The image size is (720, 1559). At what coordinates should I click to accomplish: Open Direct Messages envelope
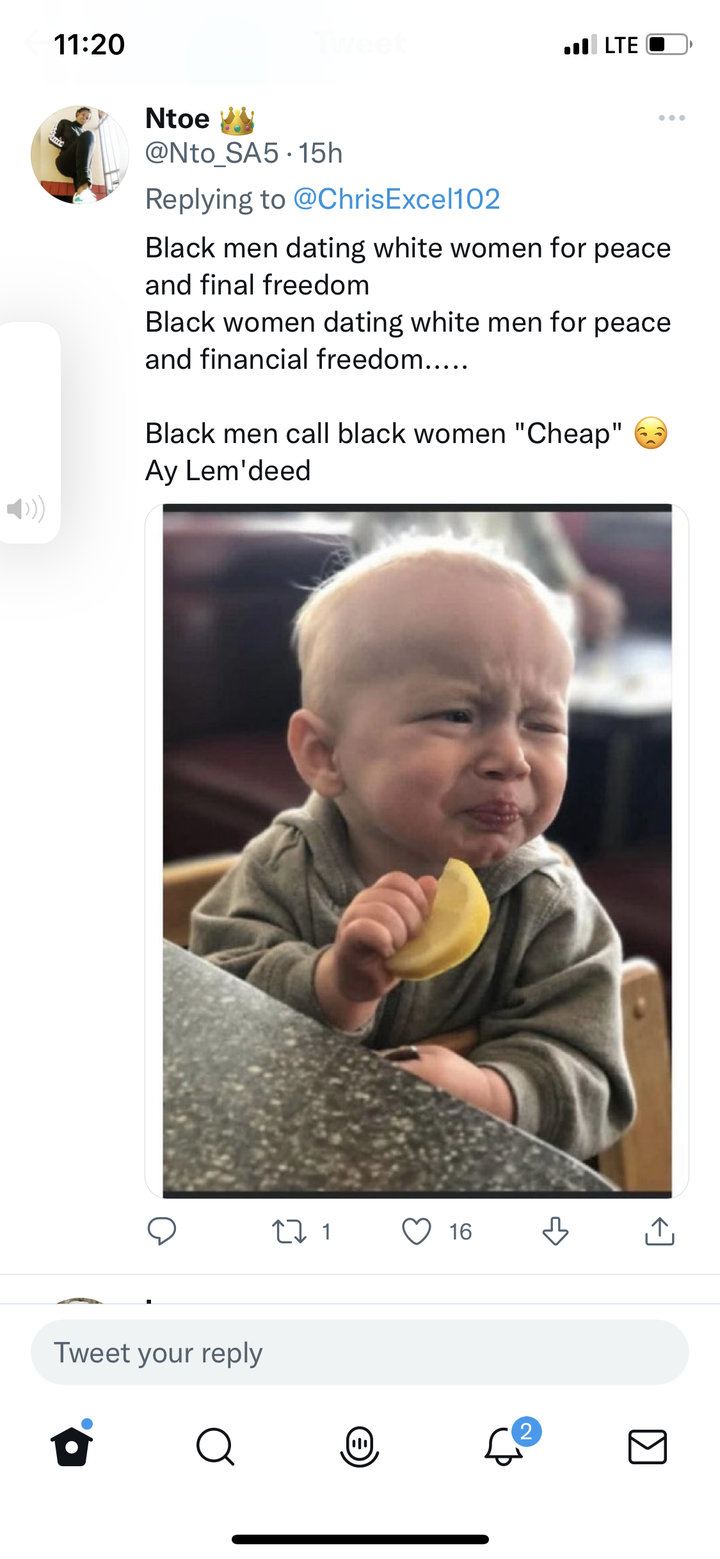647,1446
